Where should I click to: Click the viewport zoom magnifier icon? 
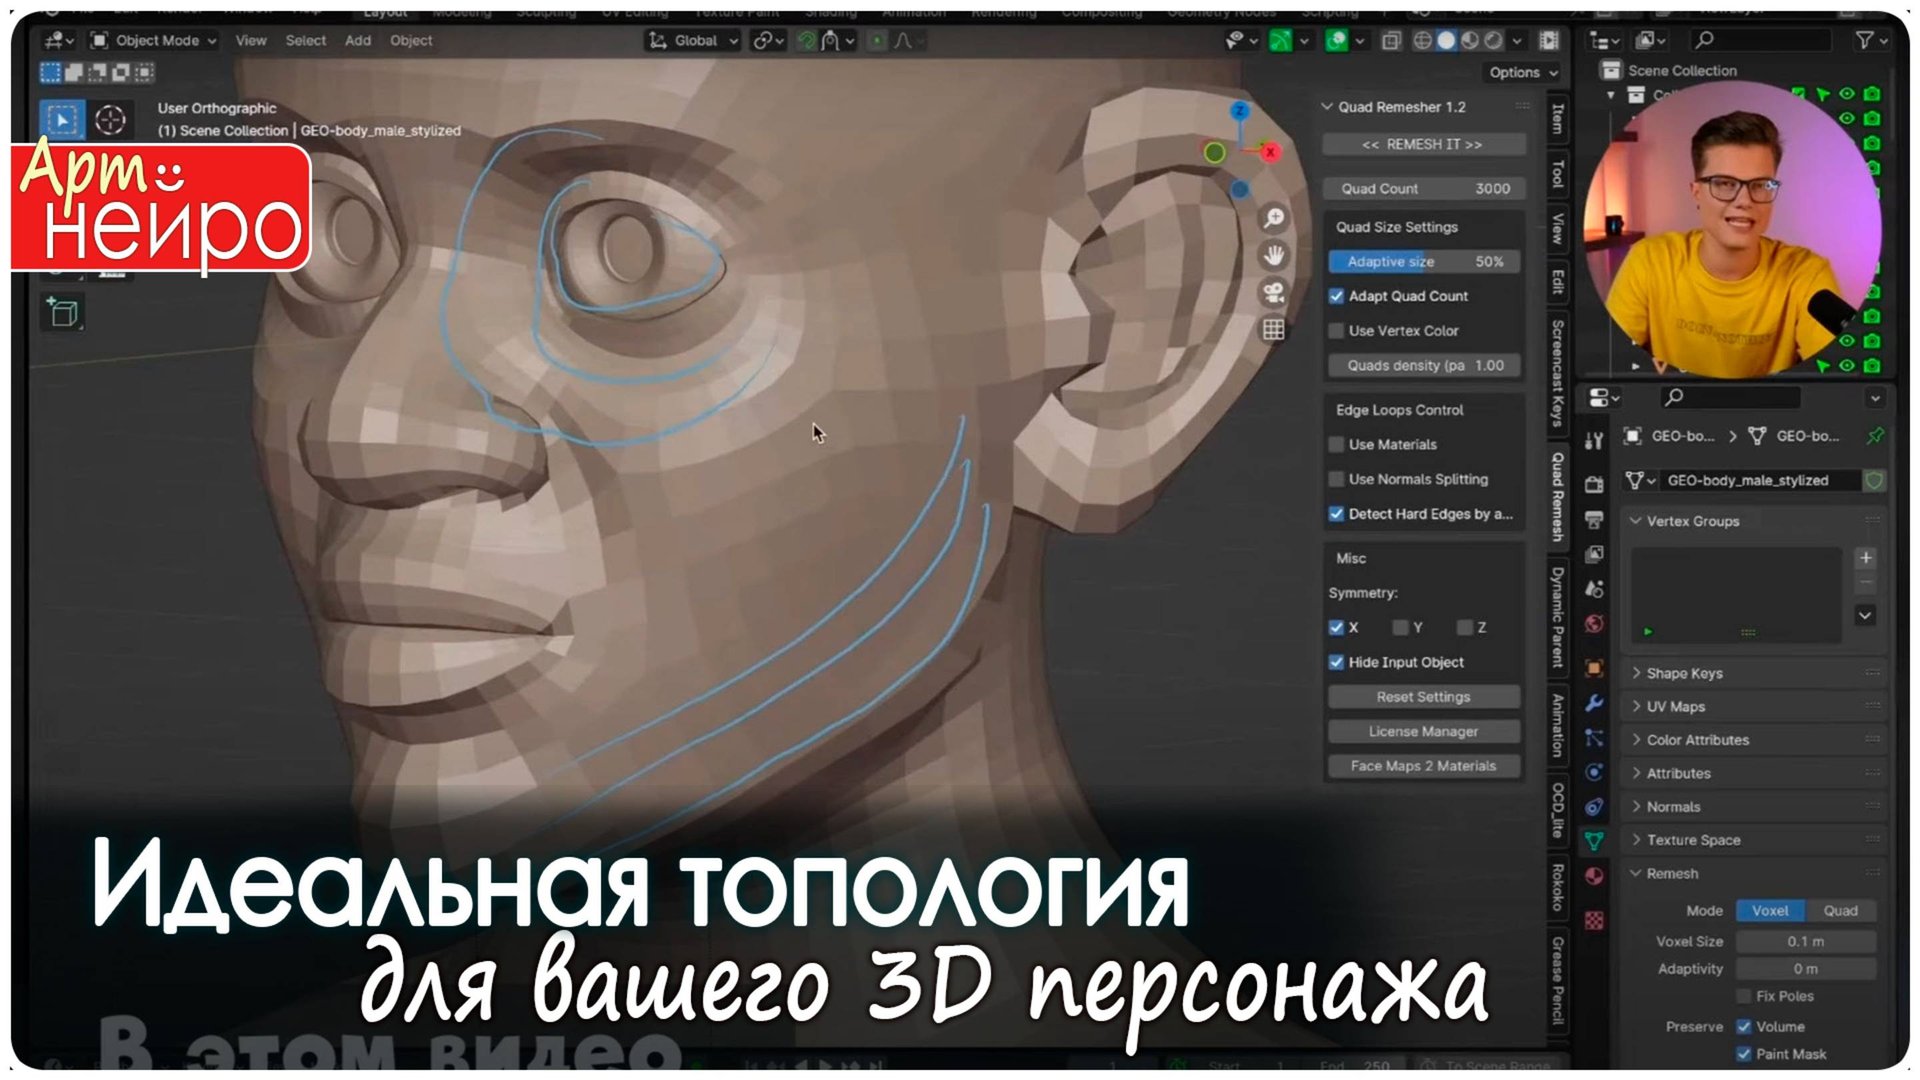click(x=1273, y=216)
